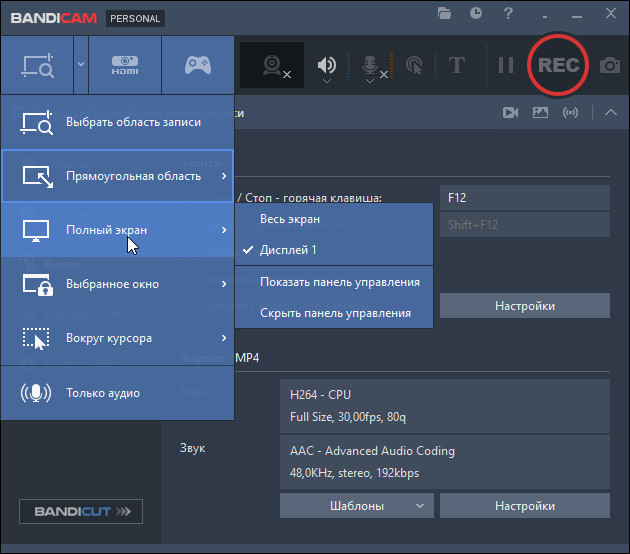
Task: Switch to game recording mode gamepad icon
Action: tap(198, 65)
